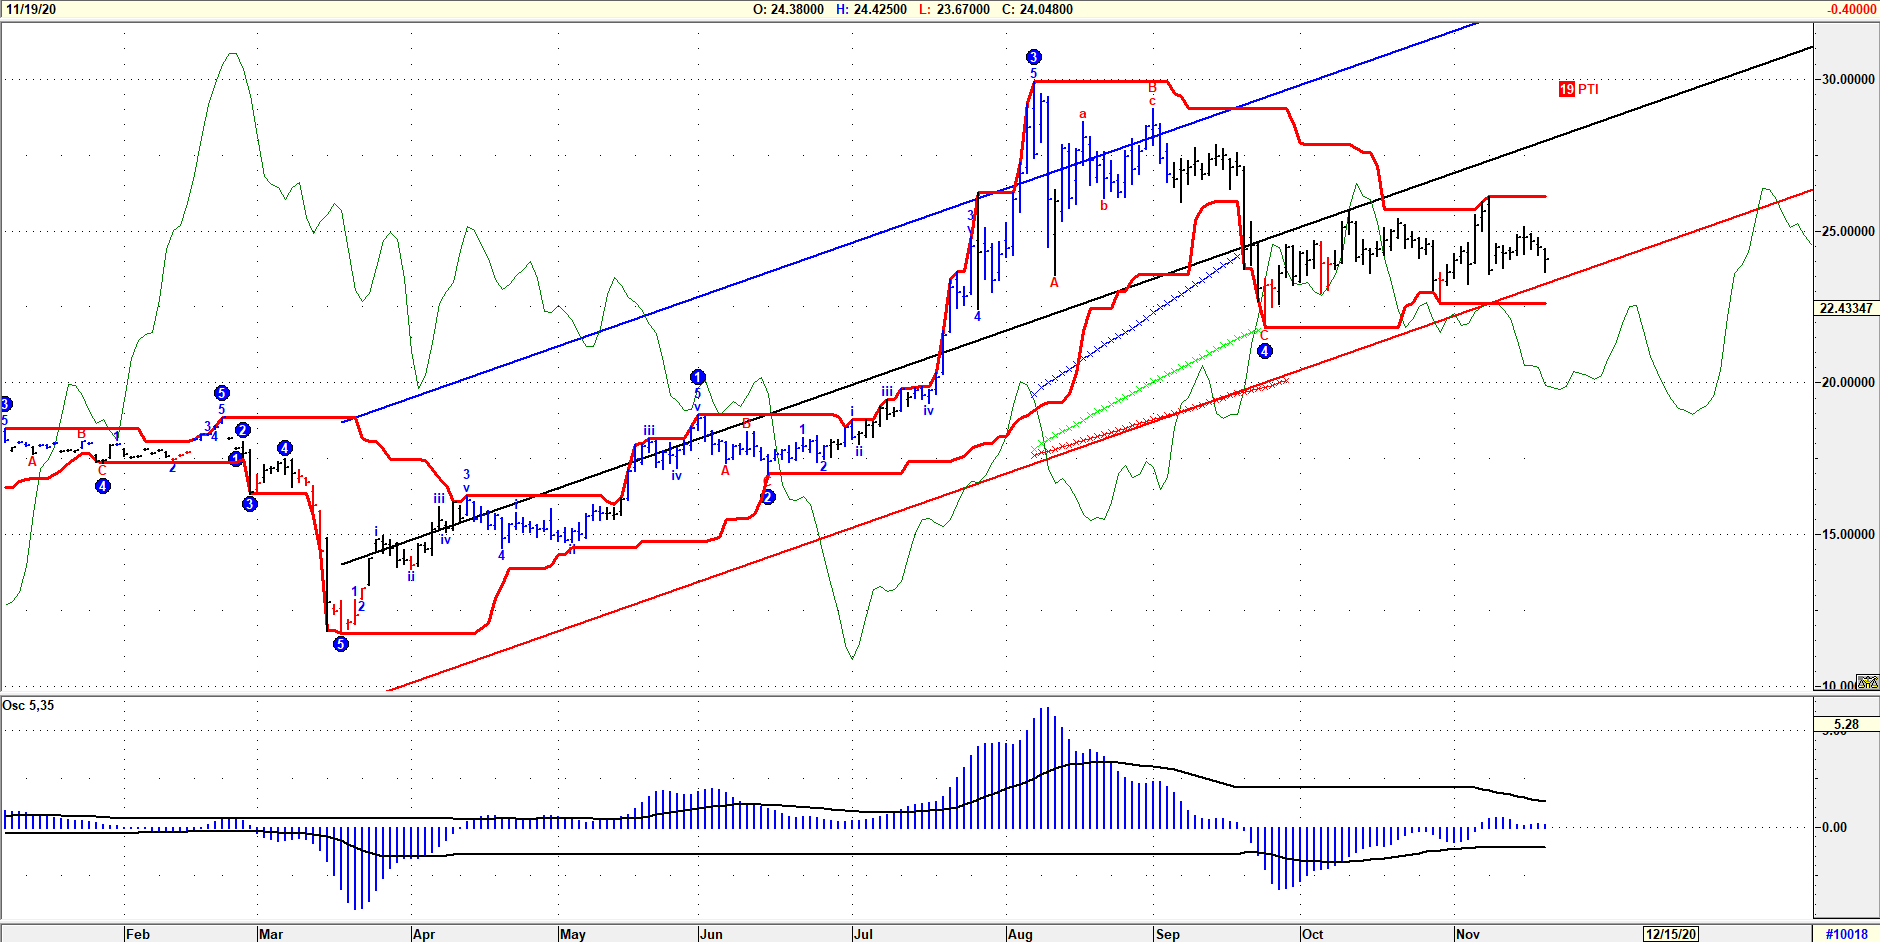Viewport: 1880px width, 942px height.
Task: Click the oscillator value box 5.28
Action: (1846, 724)
